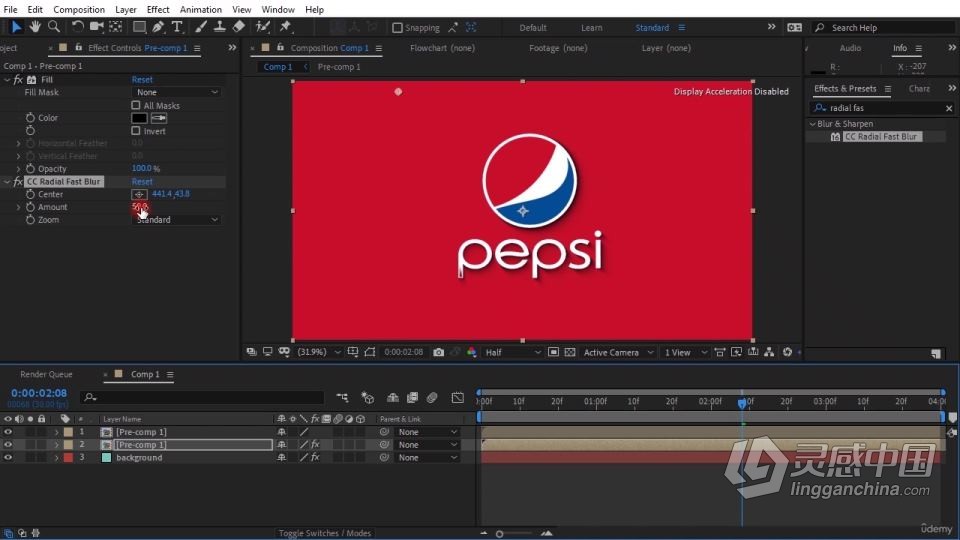Viewport: 960px width, 540px height.
Task: Toggle Region of Interest icon
Action: [x=553, y=352]
